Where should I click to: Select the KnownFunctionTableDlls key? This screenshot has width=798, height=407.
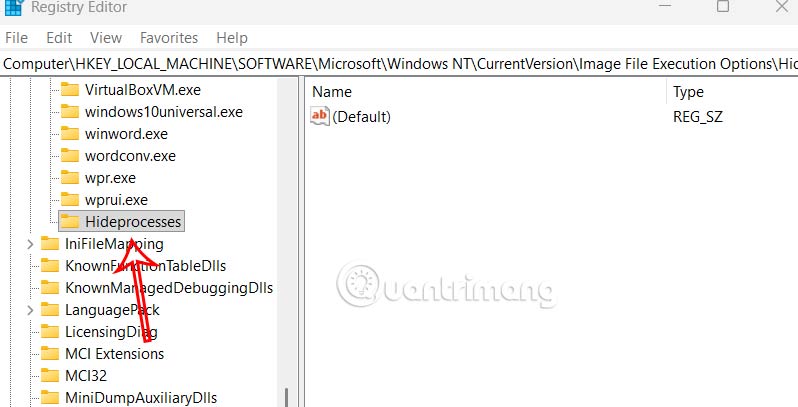click(145, 266)
